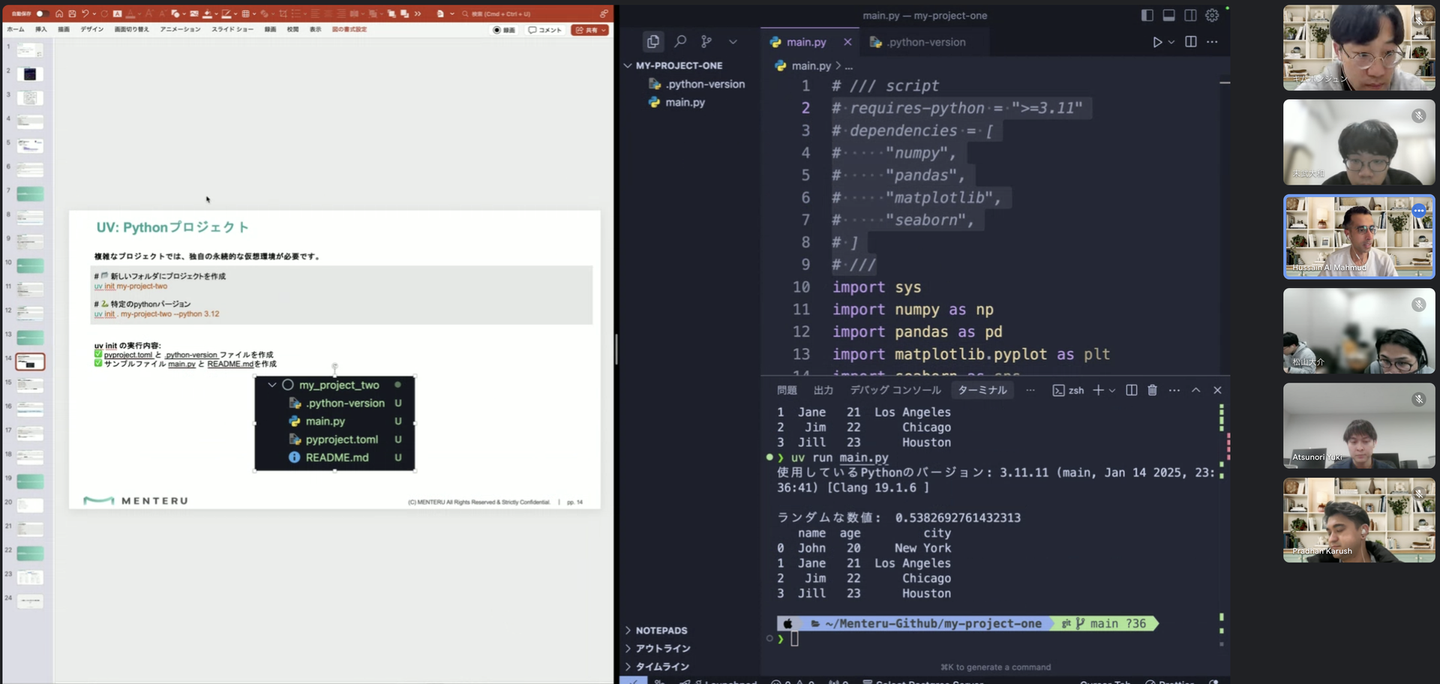
Task: Open the Search icon in editor sidebar
Action: [680, 42]
